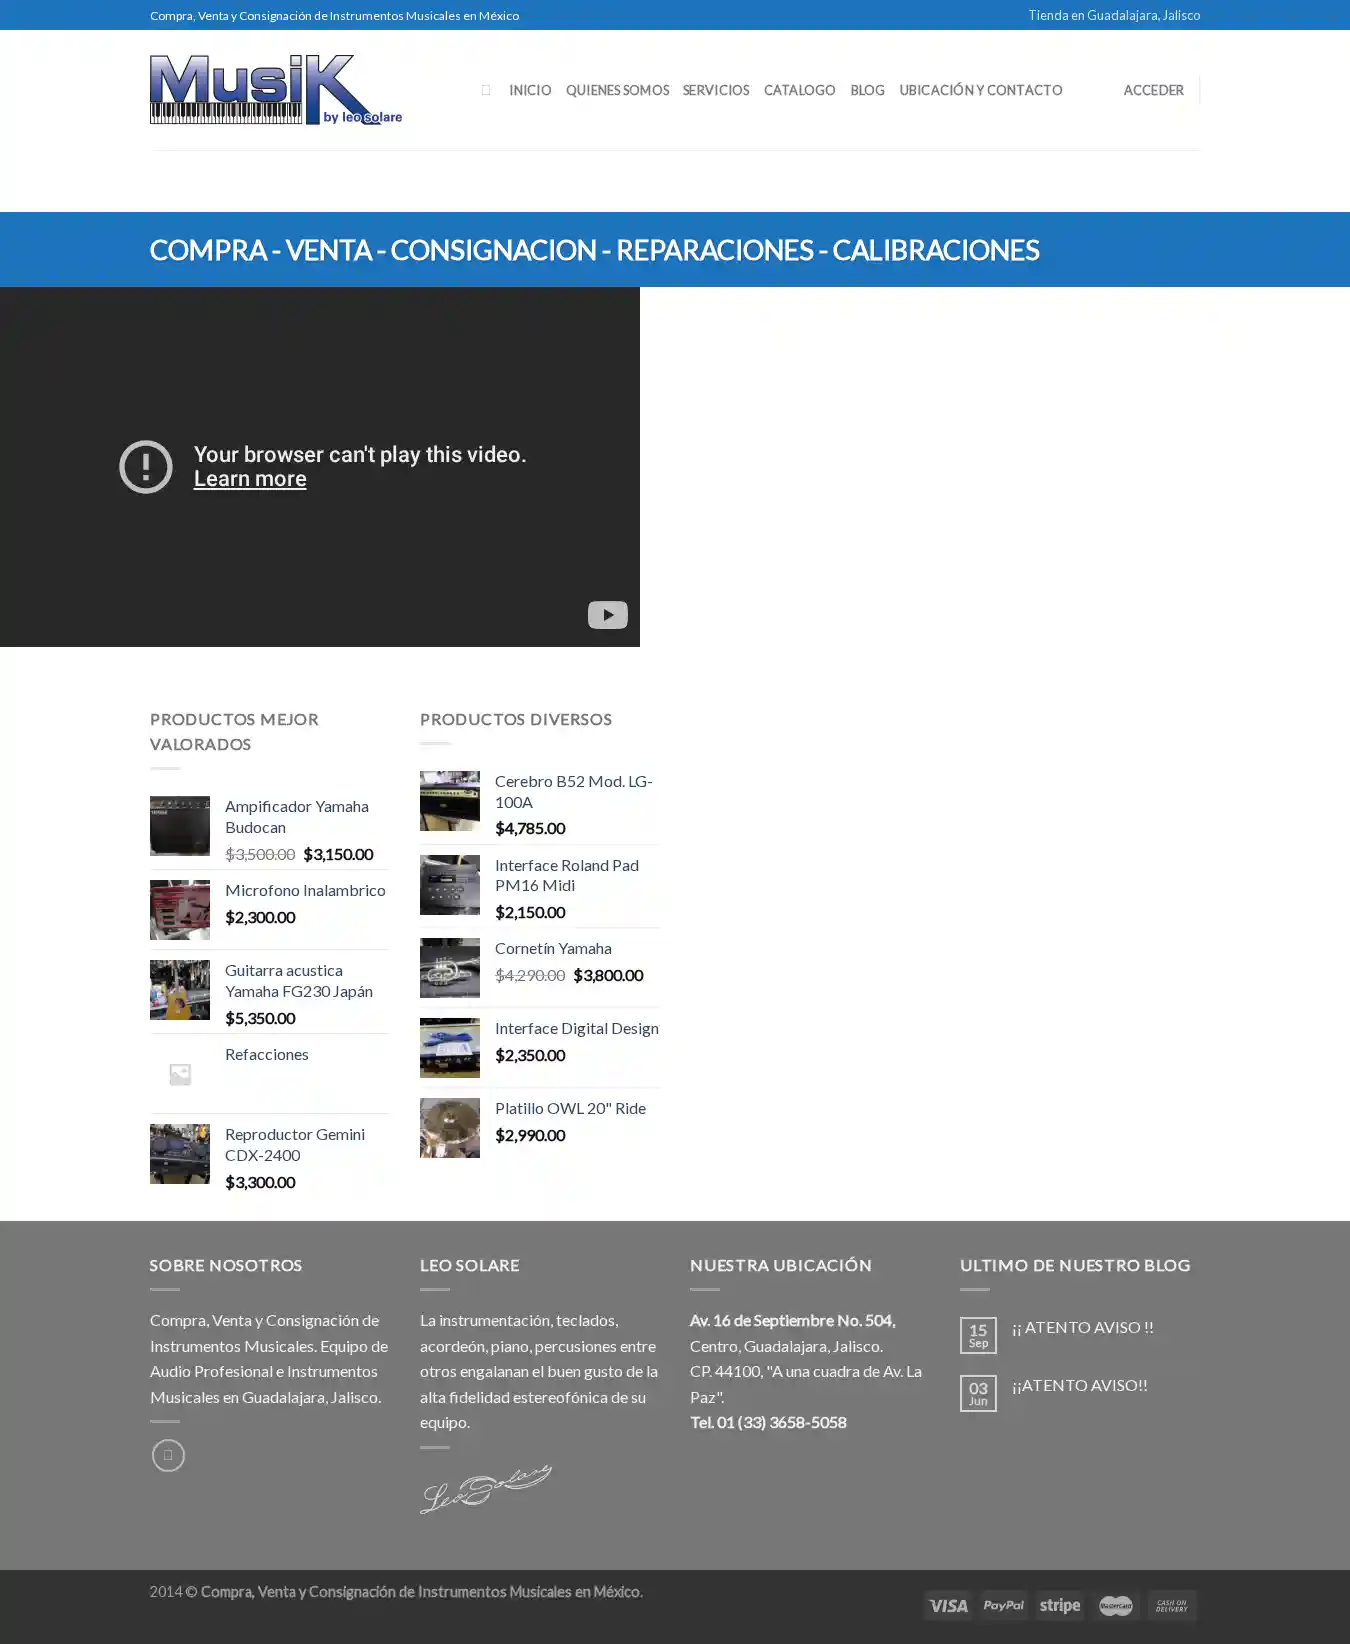
Task: Click the social icon under Sobre Nosotros
Action: [x=168, y=1455]
